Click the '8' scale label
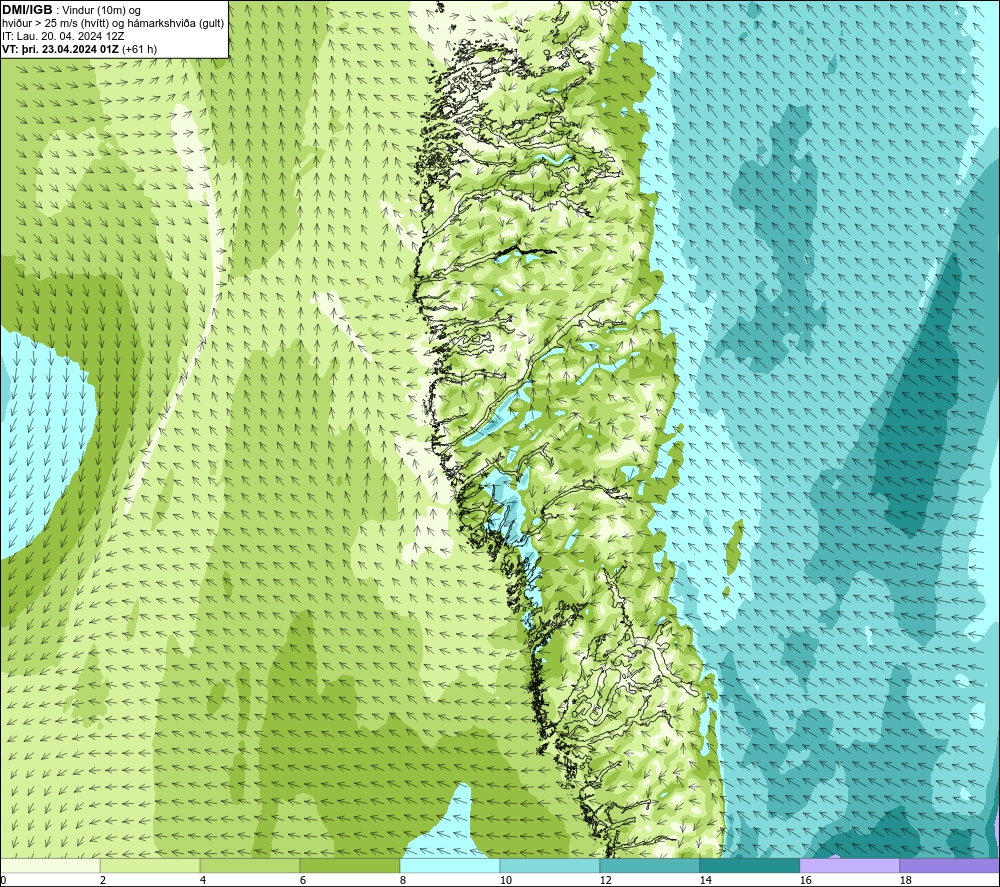Image resolution: width=1000 pixels, height=887 pixels. [402, 881]
